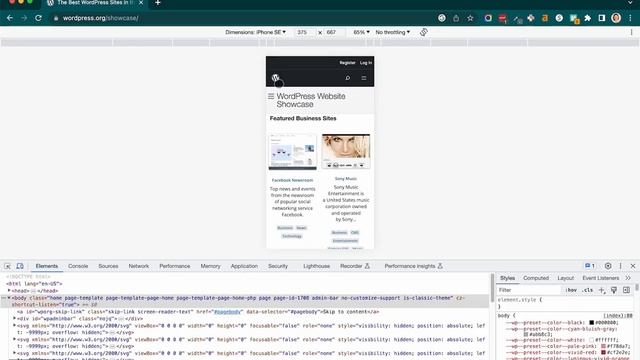The image size is (640, 360).
Task: Open Facebook Newsroom link
Action: point(292,180)
